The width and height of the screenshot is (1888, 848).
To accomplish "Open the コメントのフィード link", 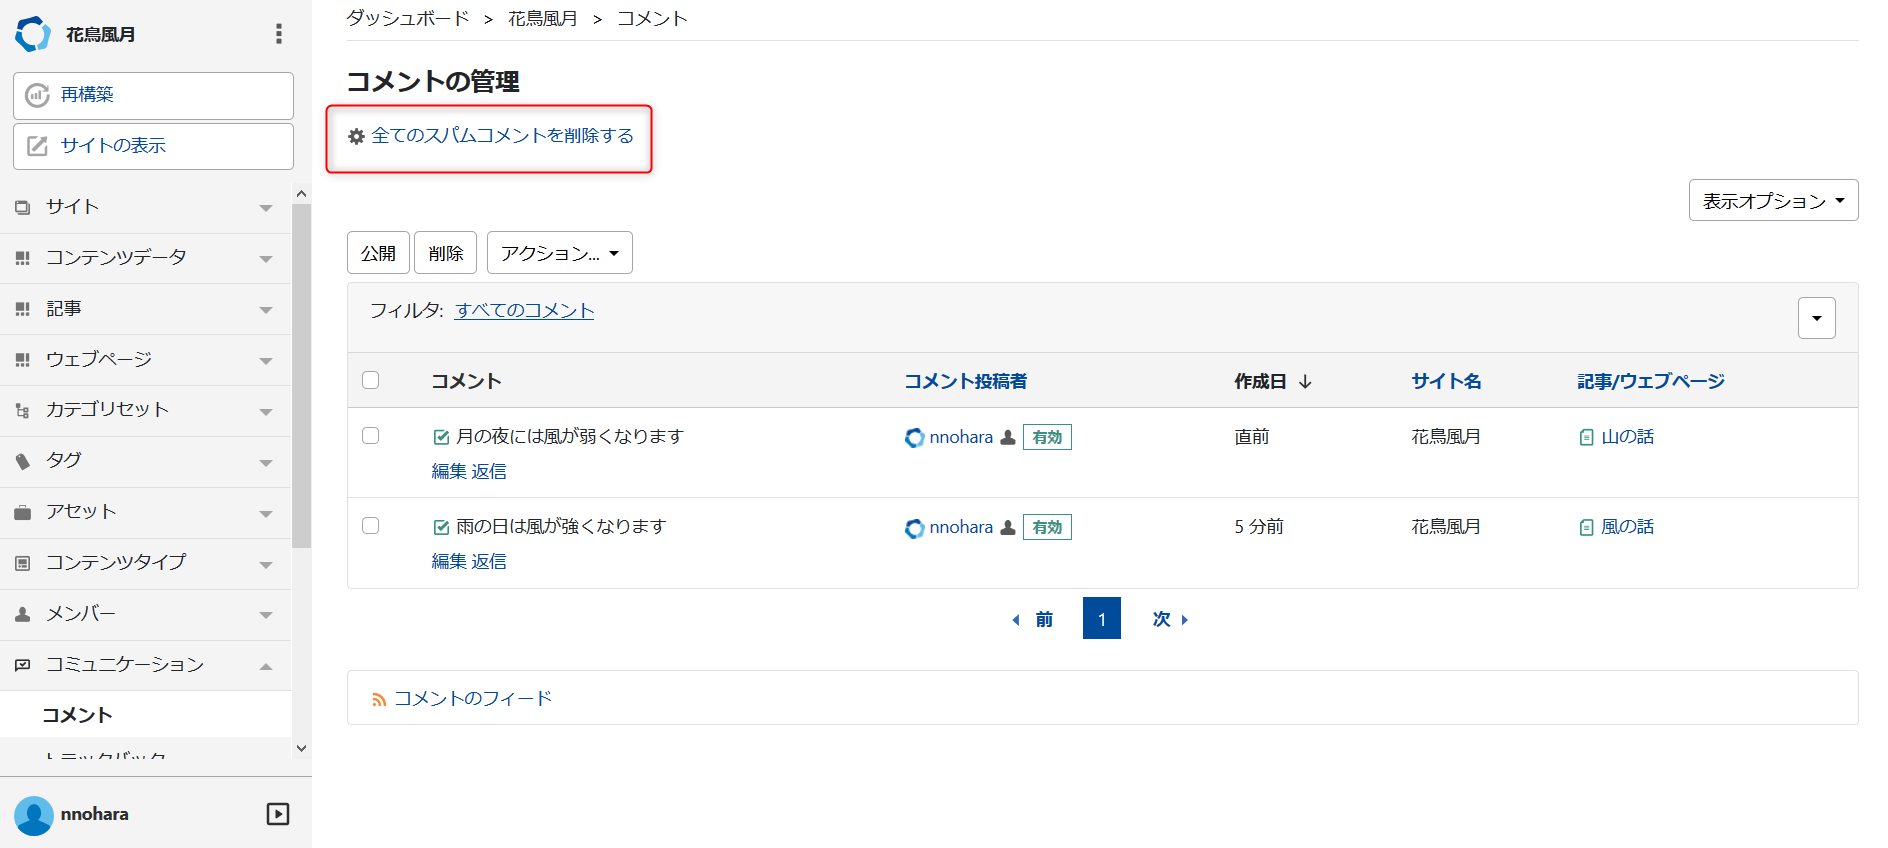I will [x=473, y=698].
